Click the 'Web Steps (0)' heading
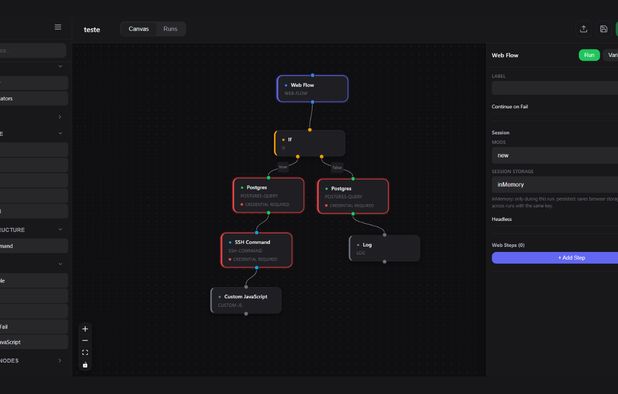Image resolution: width=618 pixels, height=394 pixels. 508,245
